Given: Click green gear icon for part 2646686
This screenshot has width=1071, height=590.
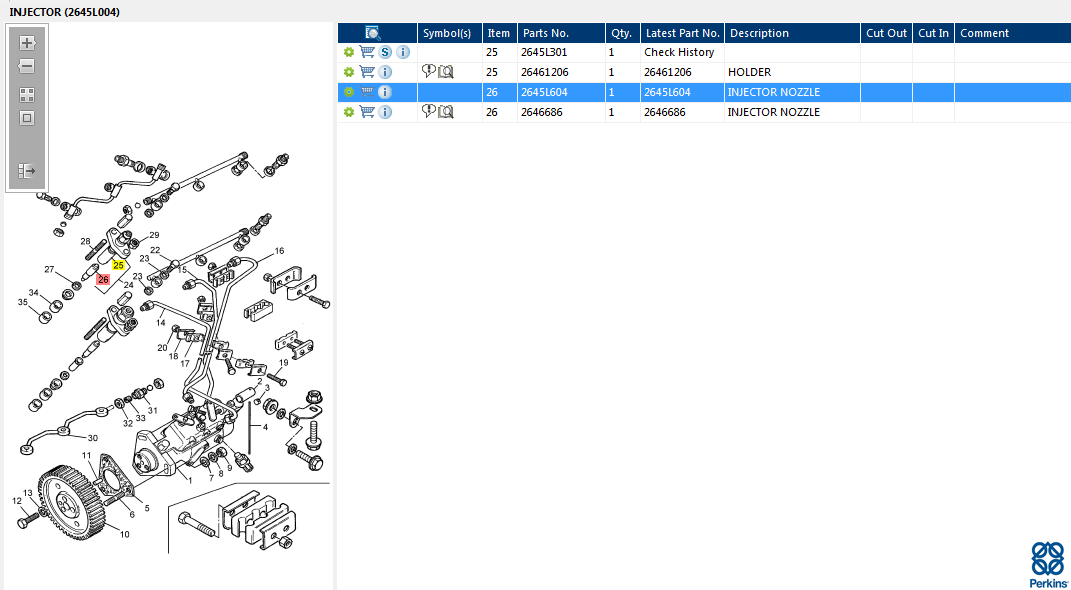Looking at the screenshot, I should tap(349, 112).
